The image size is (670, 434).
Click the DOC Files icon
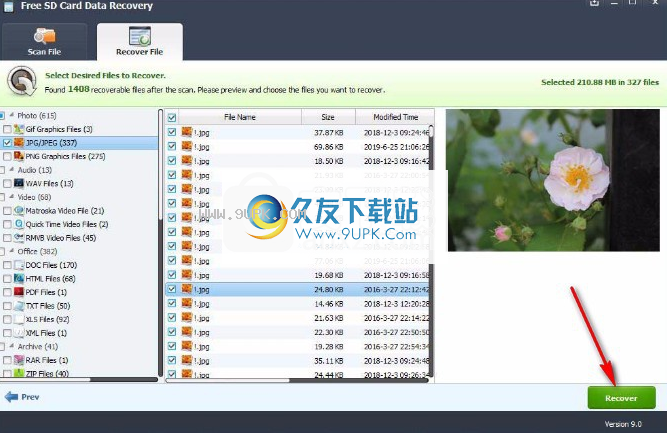click(19, 265)
